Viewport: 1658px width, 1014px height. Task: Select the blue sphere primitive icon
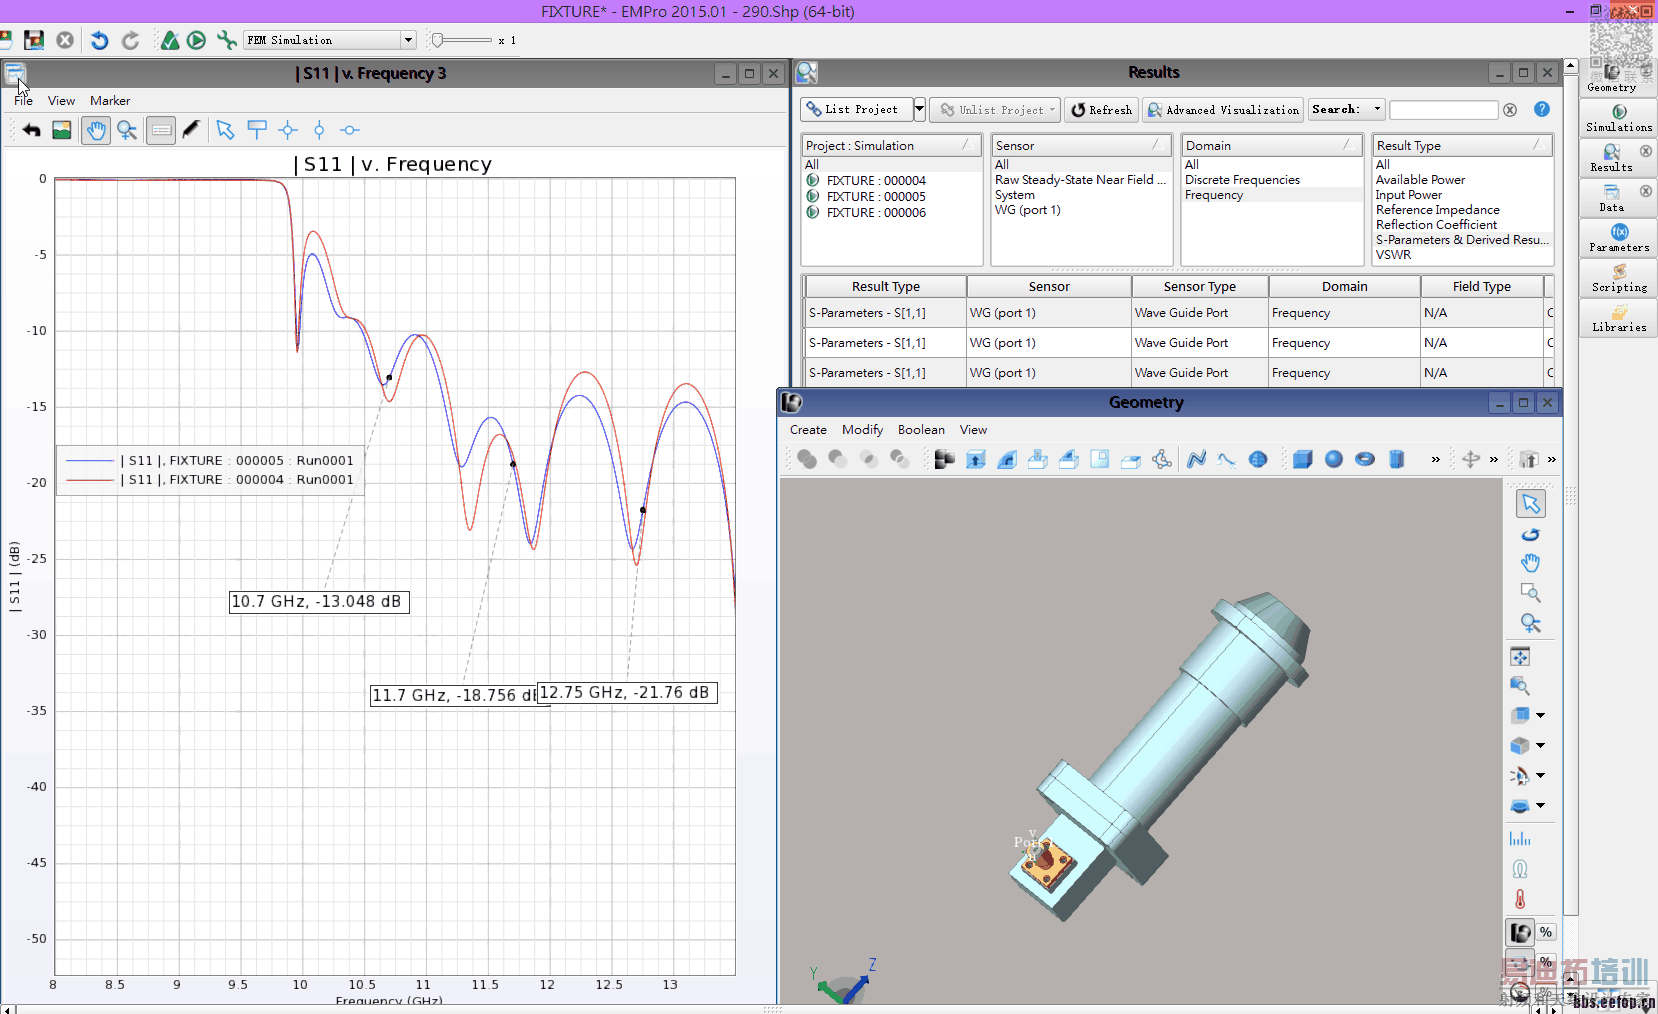tap(1333, 459)
